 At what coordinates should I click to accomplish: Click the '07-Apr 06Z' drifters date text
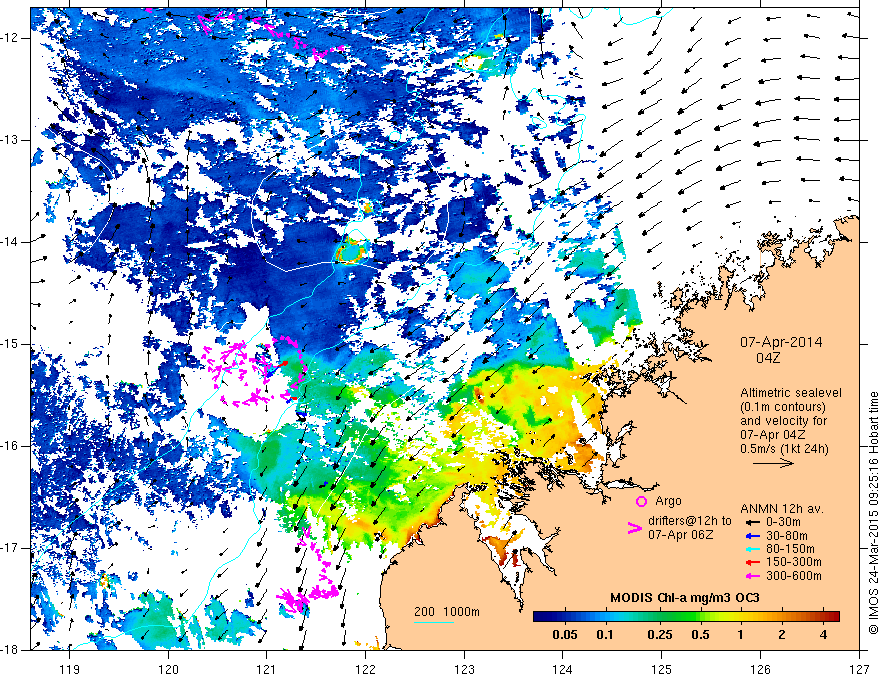pyautogui.click(x=681, y=534)
